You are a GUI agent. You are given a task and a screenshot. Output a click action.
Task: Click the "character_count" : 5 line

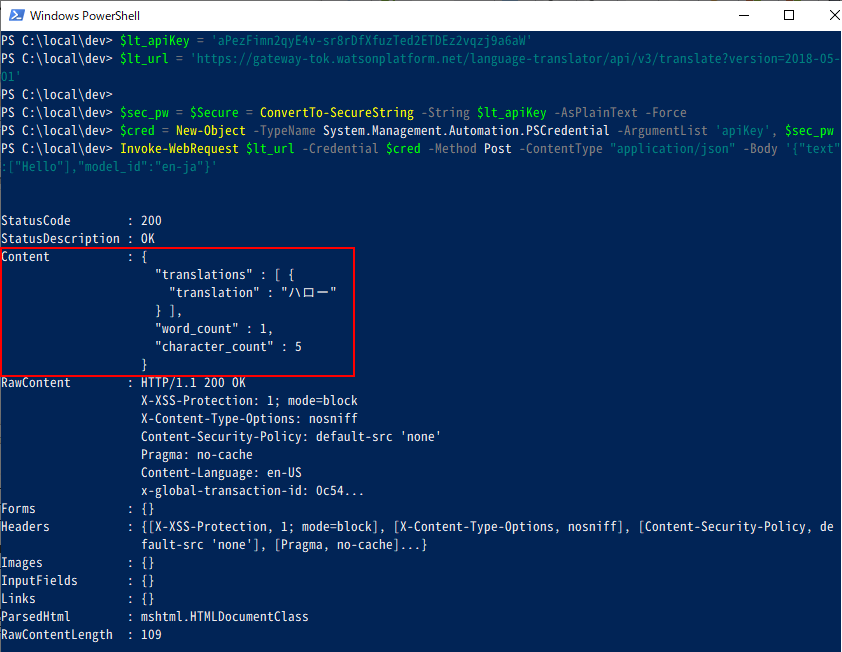[x=228, y=347]
